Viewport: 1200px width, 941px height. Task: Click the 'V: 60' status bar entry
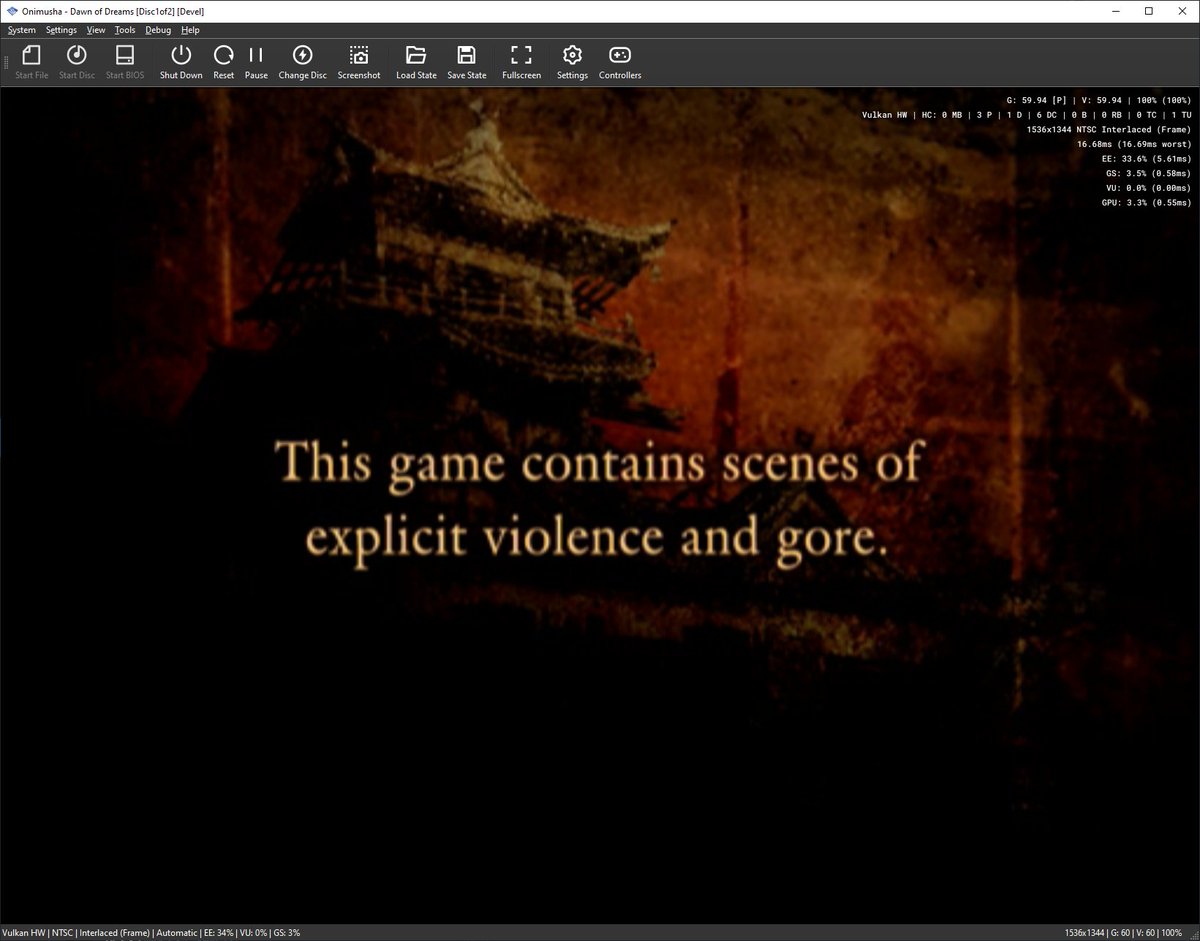(x=1147, y=933)
